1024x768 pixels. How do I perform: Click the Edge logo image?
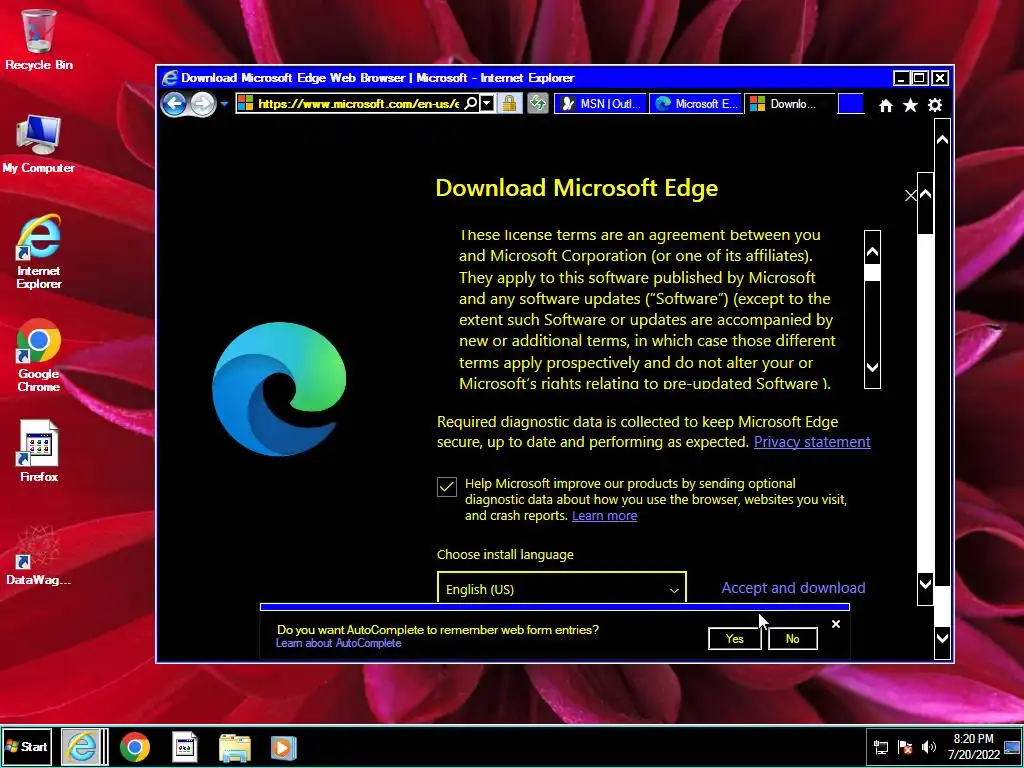[x=280, y=389]
